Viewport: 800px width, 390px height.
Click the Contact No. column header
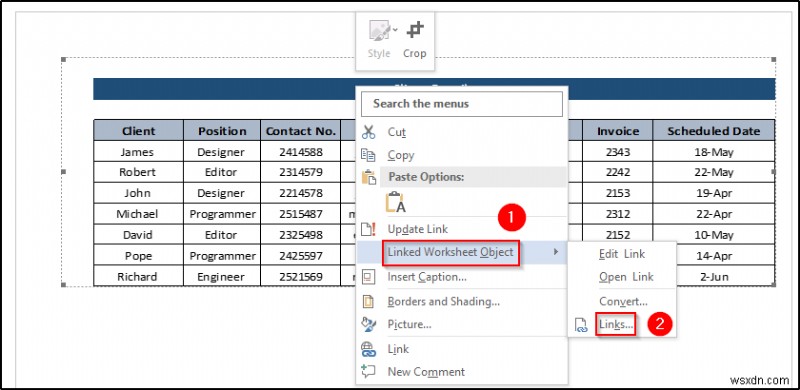[301, 131]
